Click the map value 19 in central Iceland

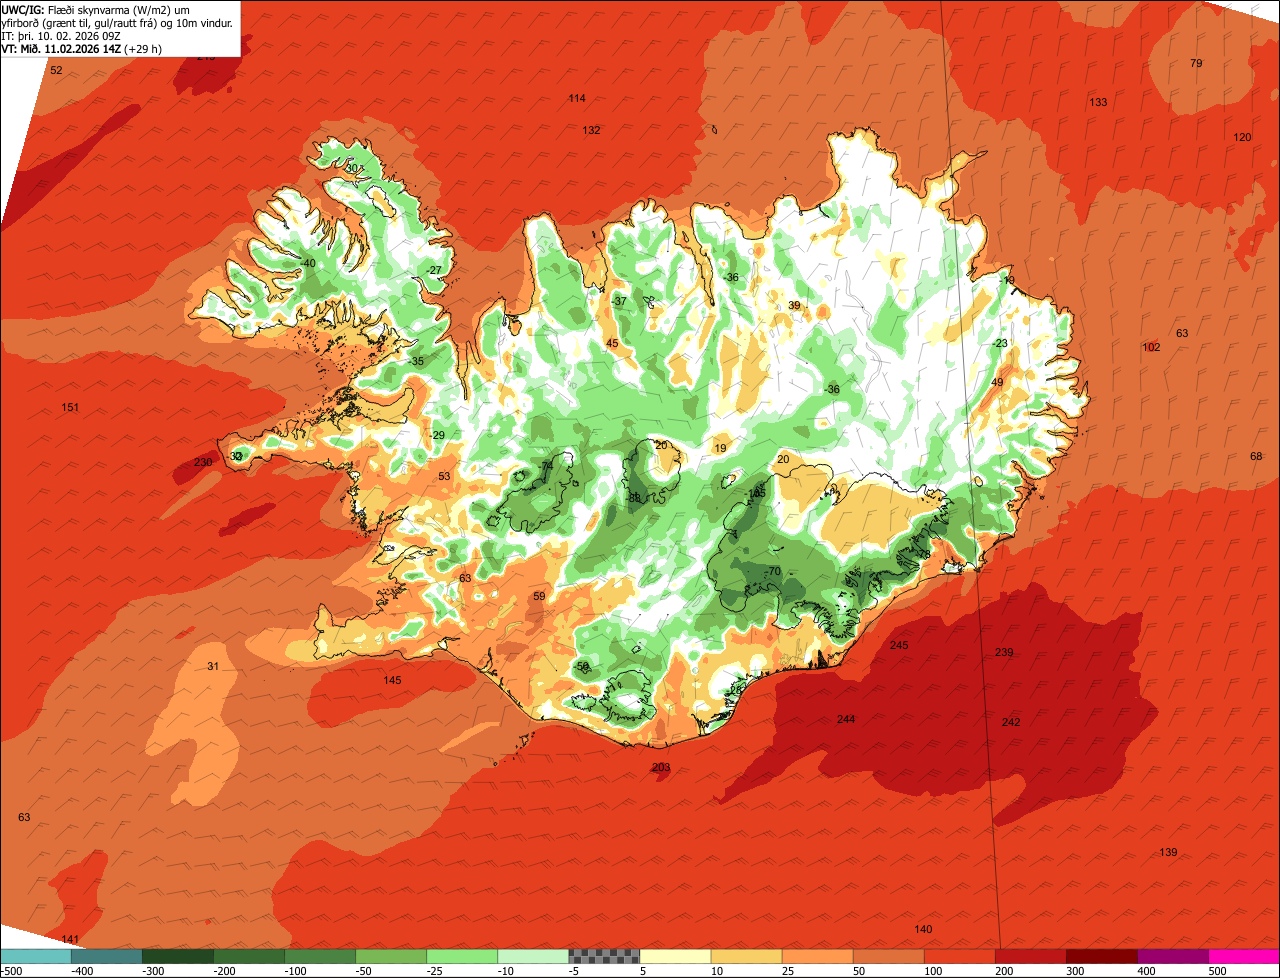(x=720, y=449)
